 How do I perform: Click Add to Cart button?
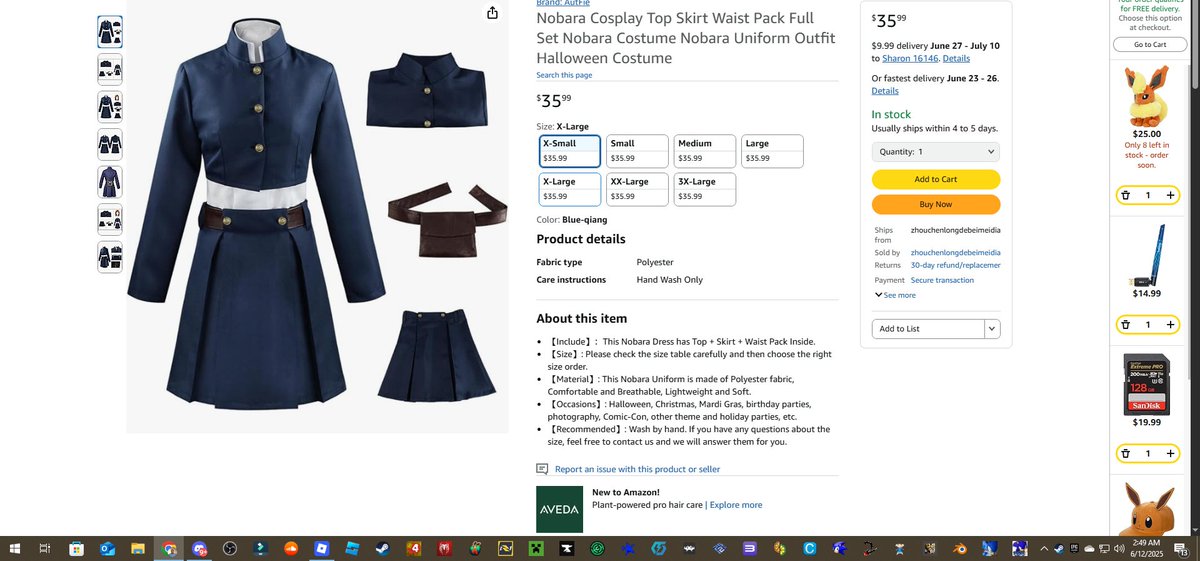[936, 179]
